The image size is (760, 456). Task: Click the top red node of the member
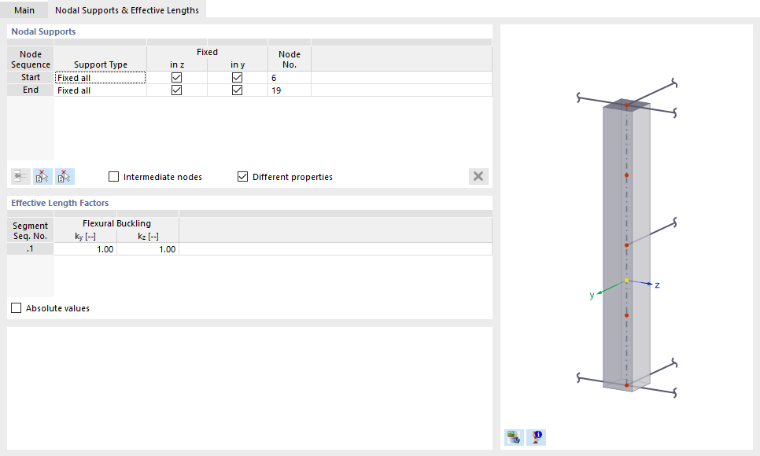(x=627, y=105)
